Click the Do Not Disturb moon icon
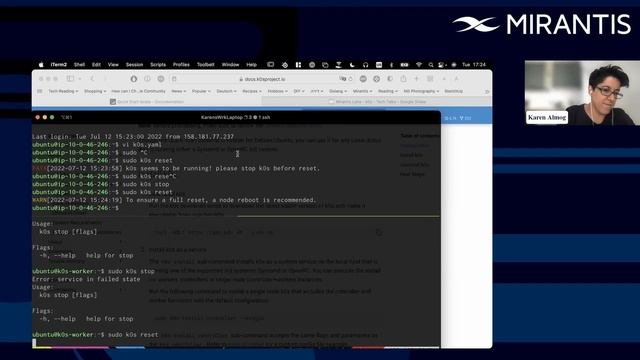 pyautogui.click(x=352, y=65)
